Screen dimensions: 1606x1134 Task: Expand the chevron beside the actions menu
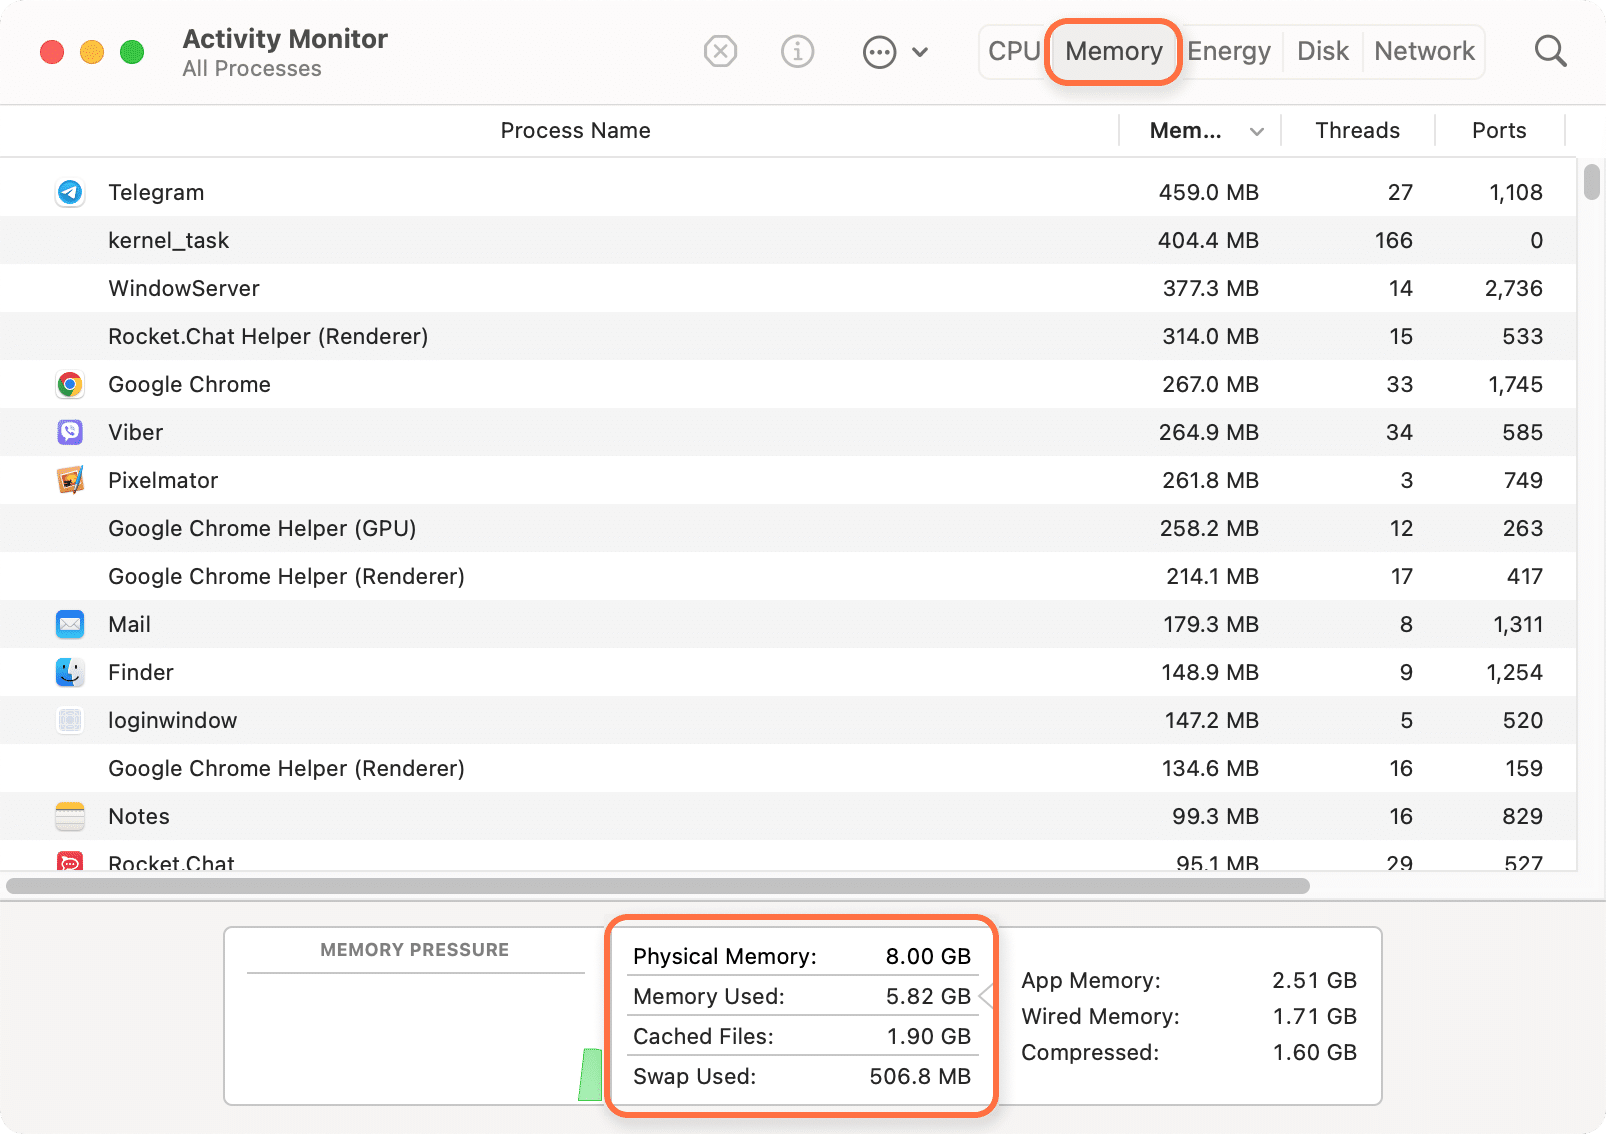[x=920, y=52]
